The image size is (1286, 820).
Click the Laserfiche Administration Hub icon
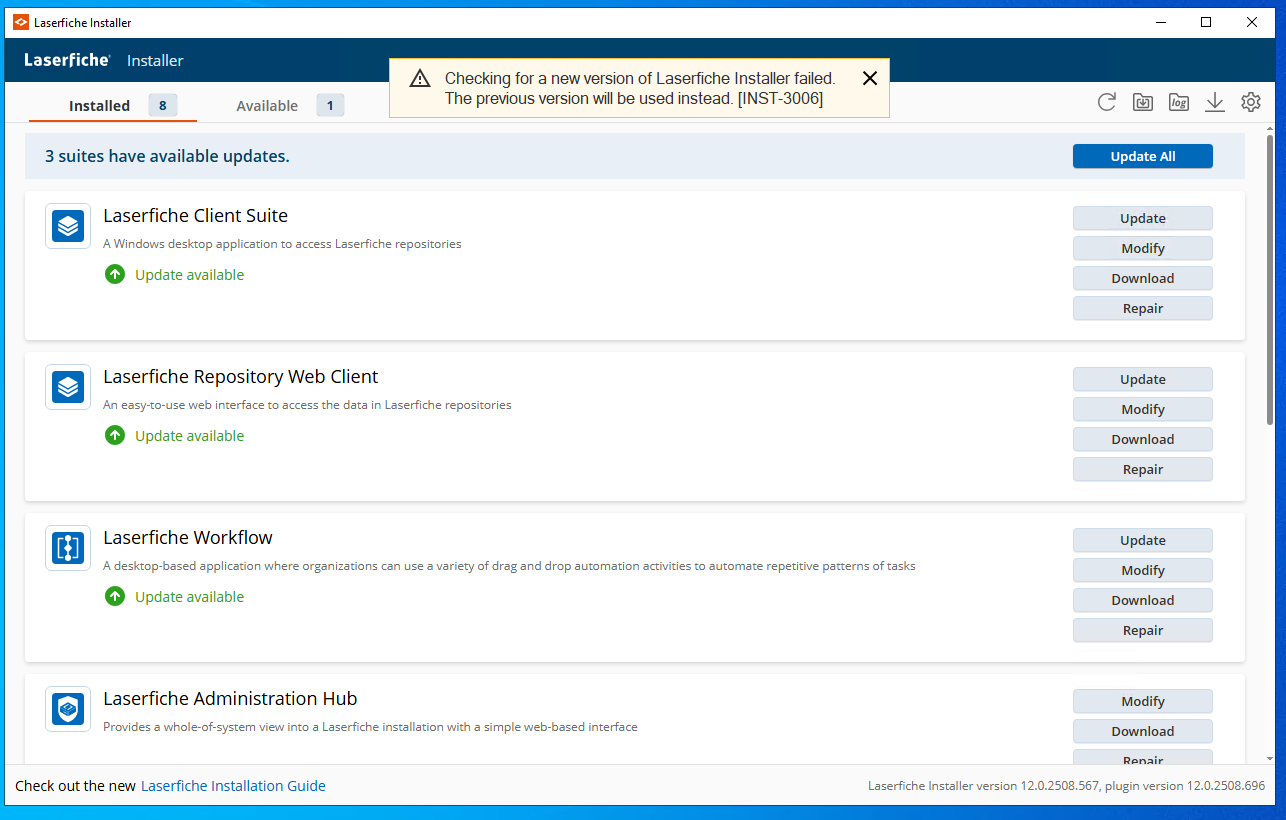pos(68,709)
